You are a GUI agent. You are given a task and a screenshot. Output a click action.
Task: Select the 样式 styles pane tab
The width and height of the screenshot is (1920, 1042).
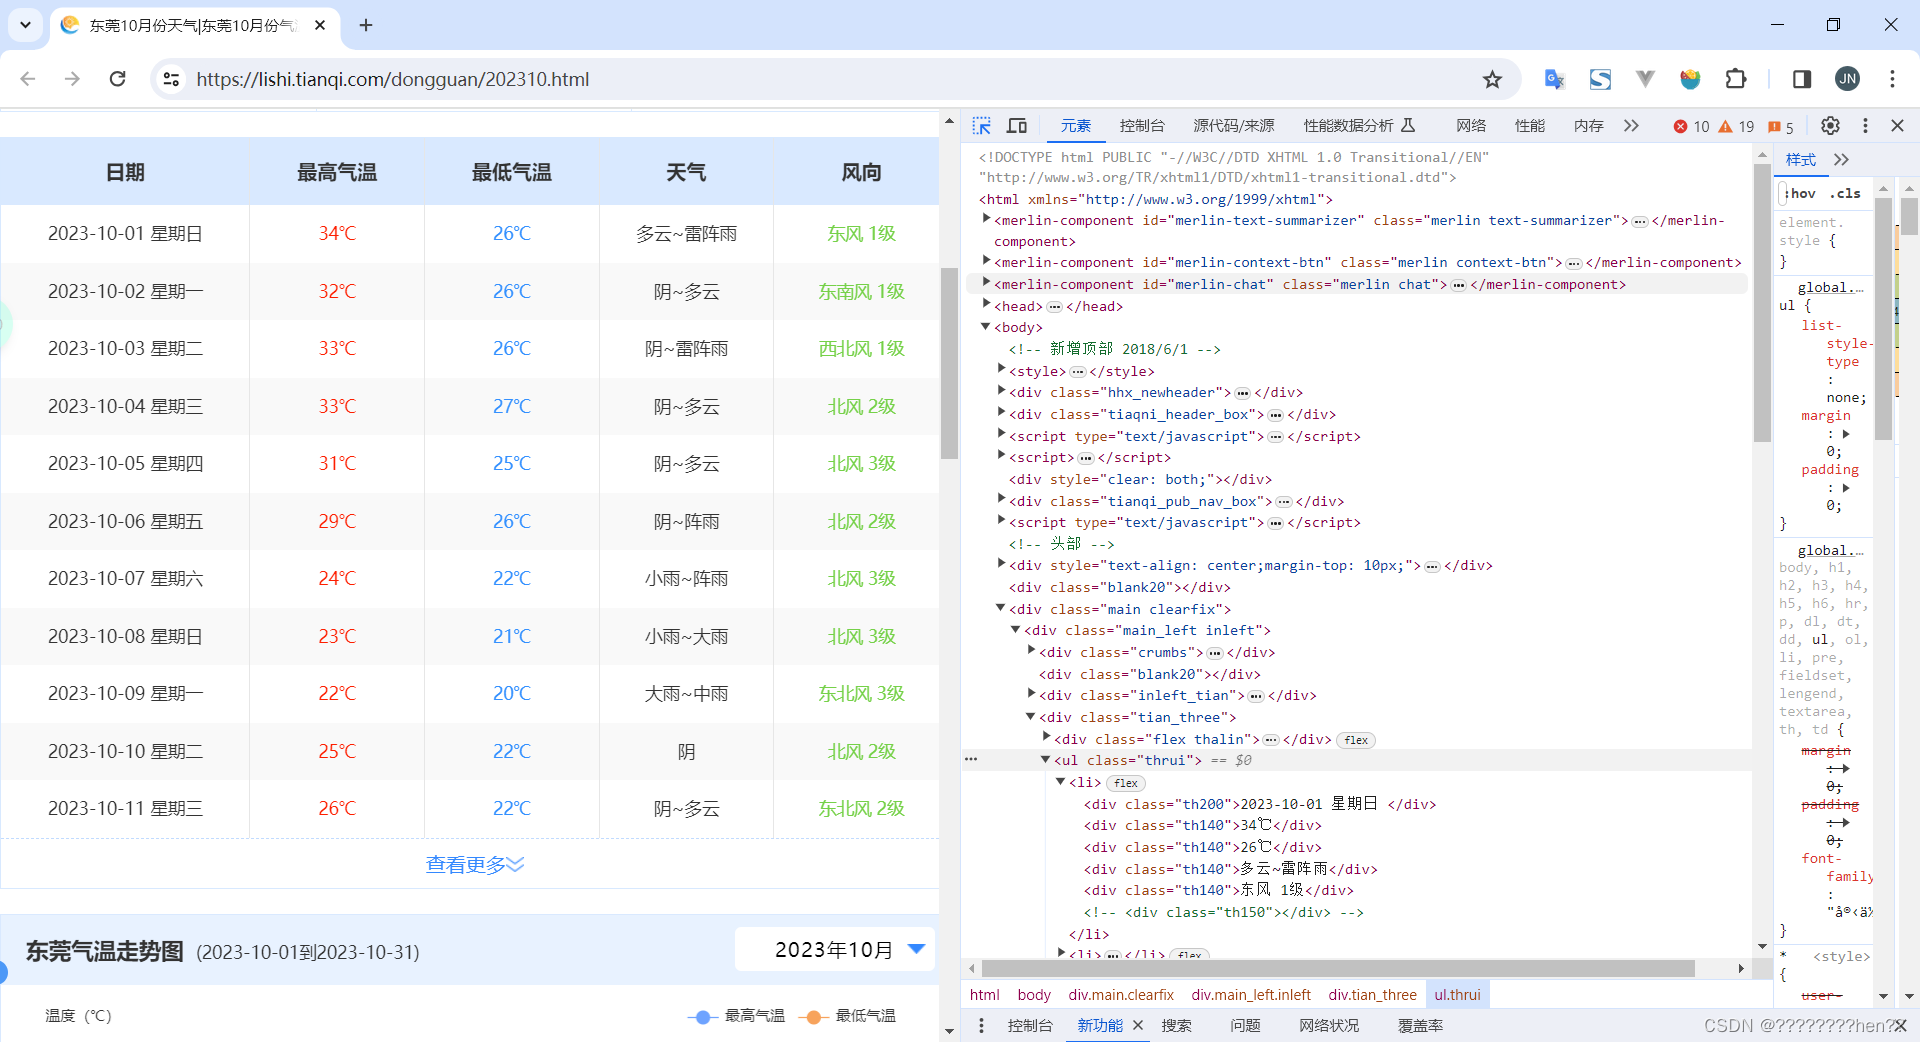(x=1800, y=160)
